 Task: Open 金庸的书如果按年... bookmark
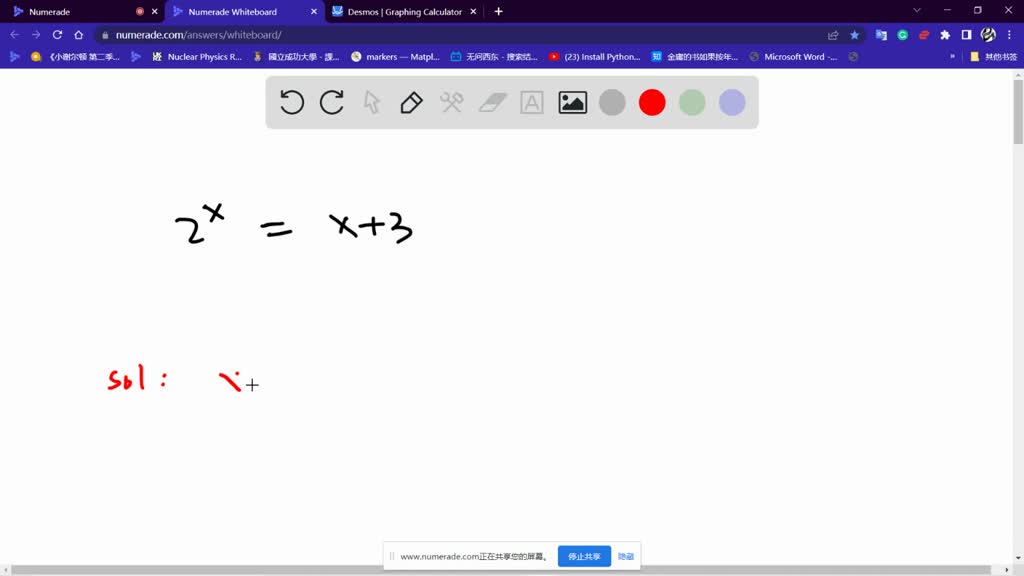695,57
